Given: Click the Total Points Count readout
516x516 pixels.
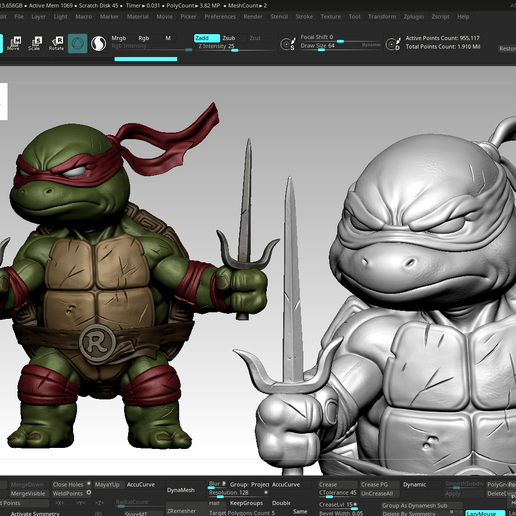Looking at the screenshot, I should pos(443,47).
